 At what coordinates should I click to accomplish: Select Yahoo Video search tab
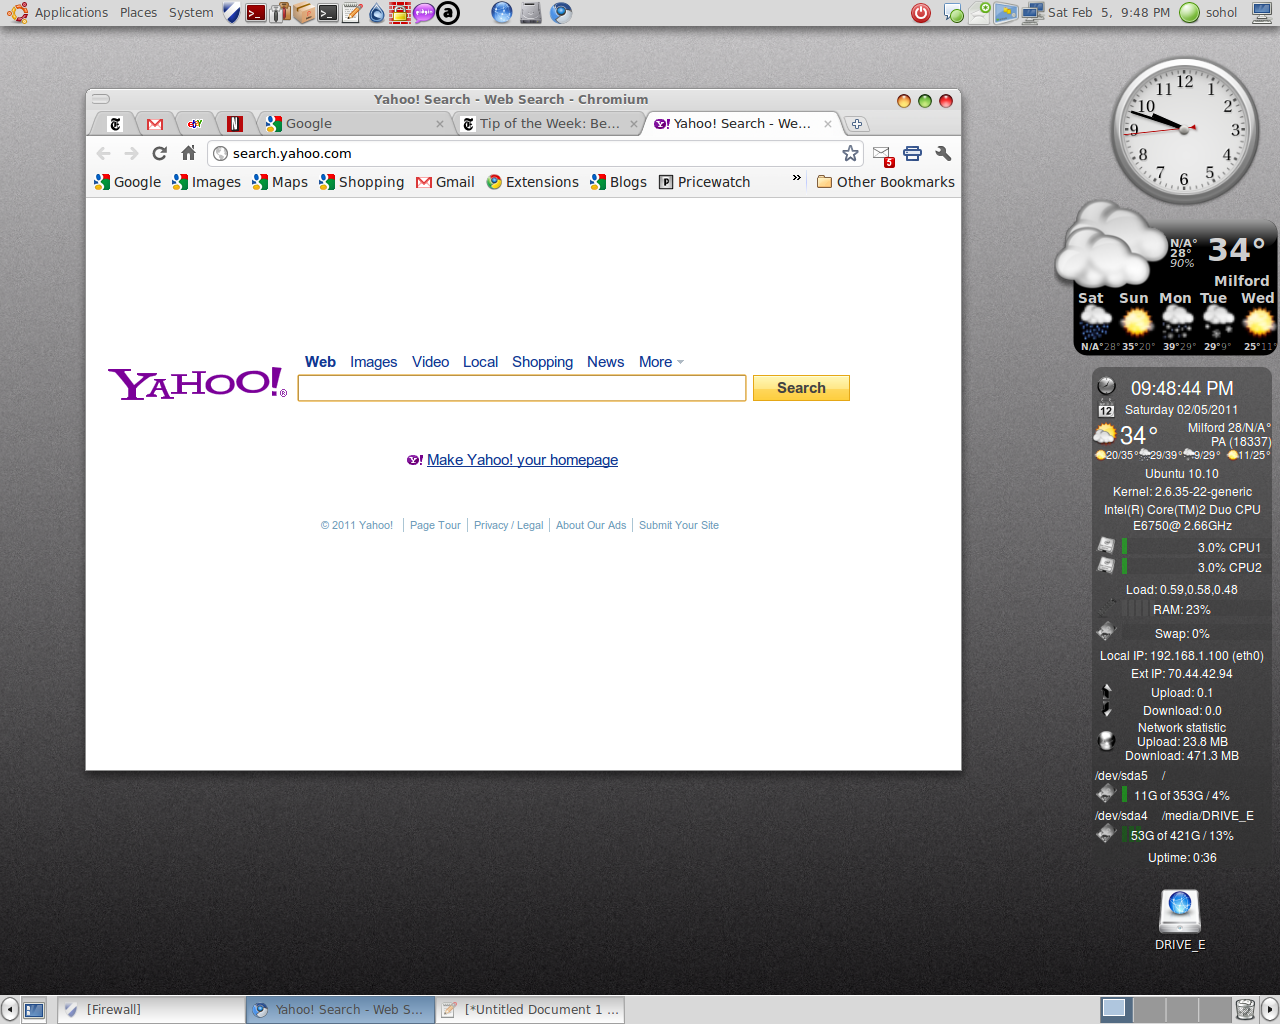coord(430,362)
